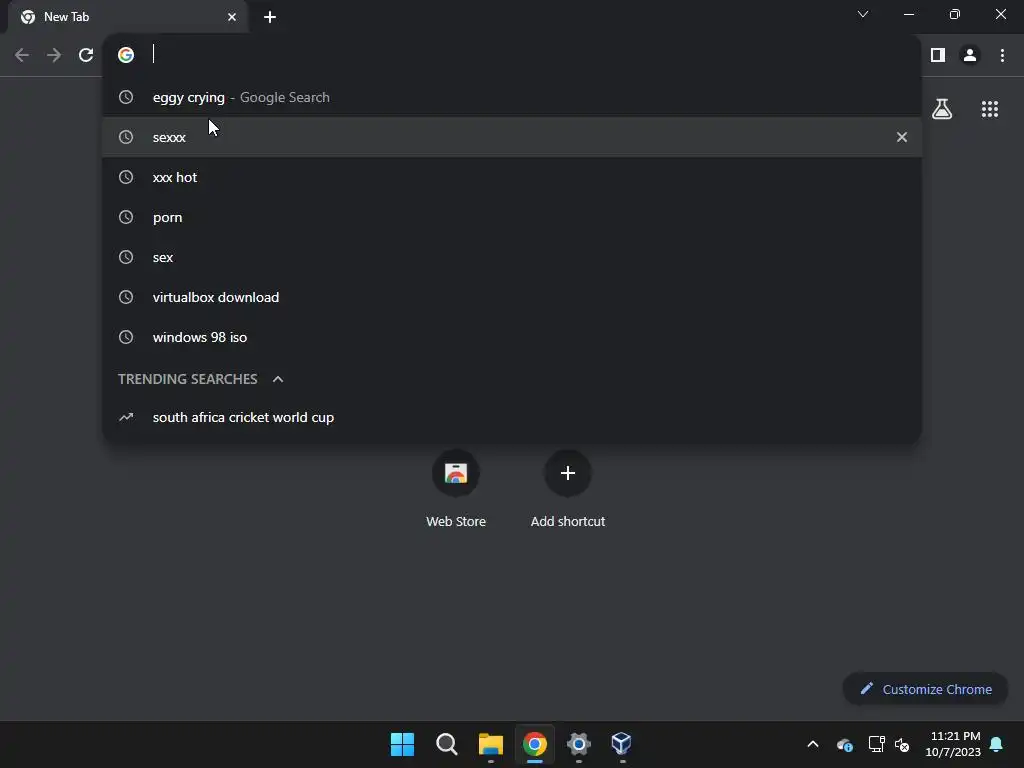Click the OneDrive cloud tray icon
This screenshot has width=1024, height=768.
tap(844, 744)
